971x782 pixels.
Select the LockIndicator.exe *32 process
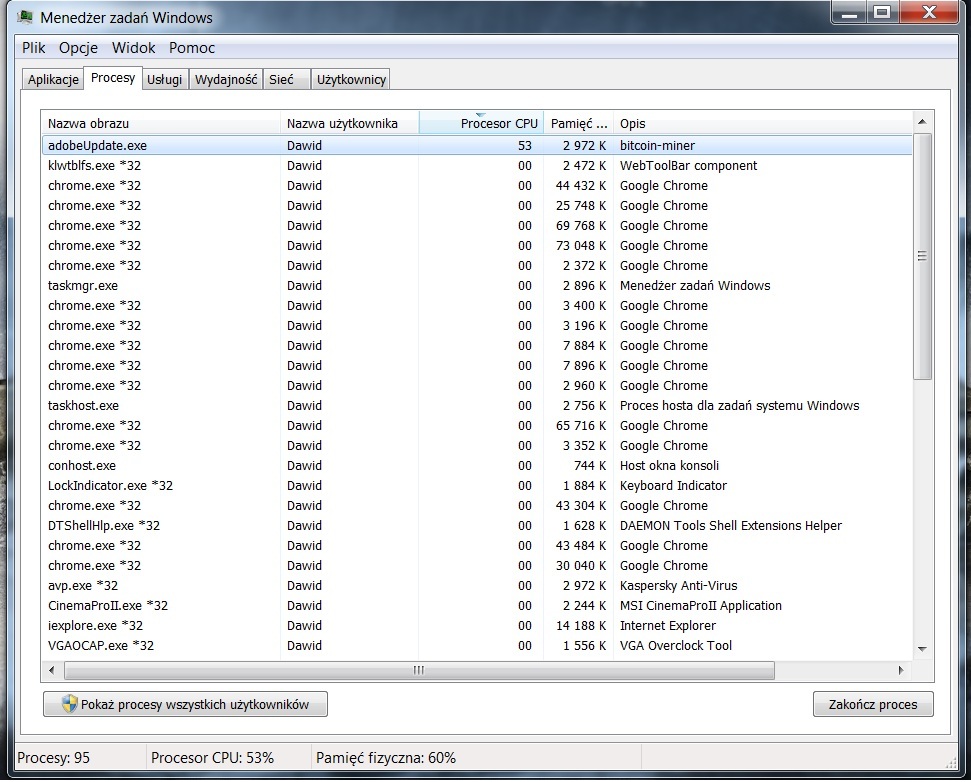[x=477, y=485]
